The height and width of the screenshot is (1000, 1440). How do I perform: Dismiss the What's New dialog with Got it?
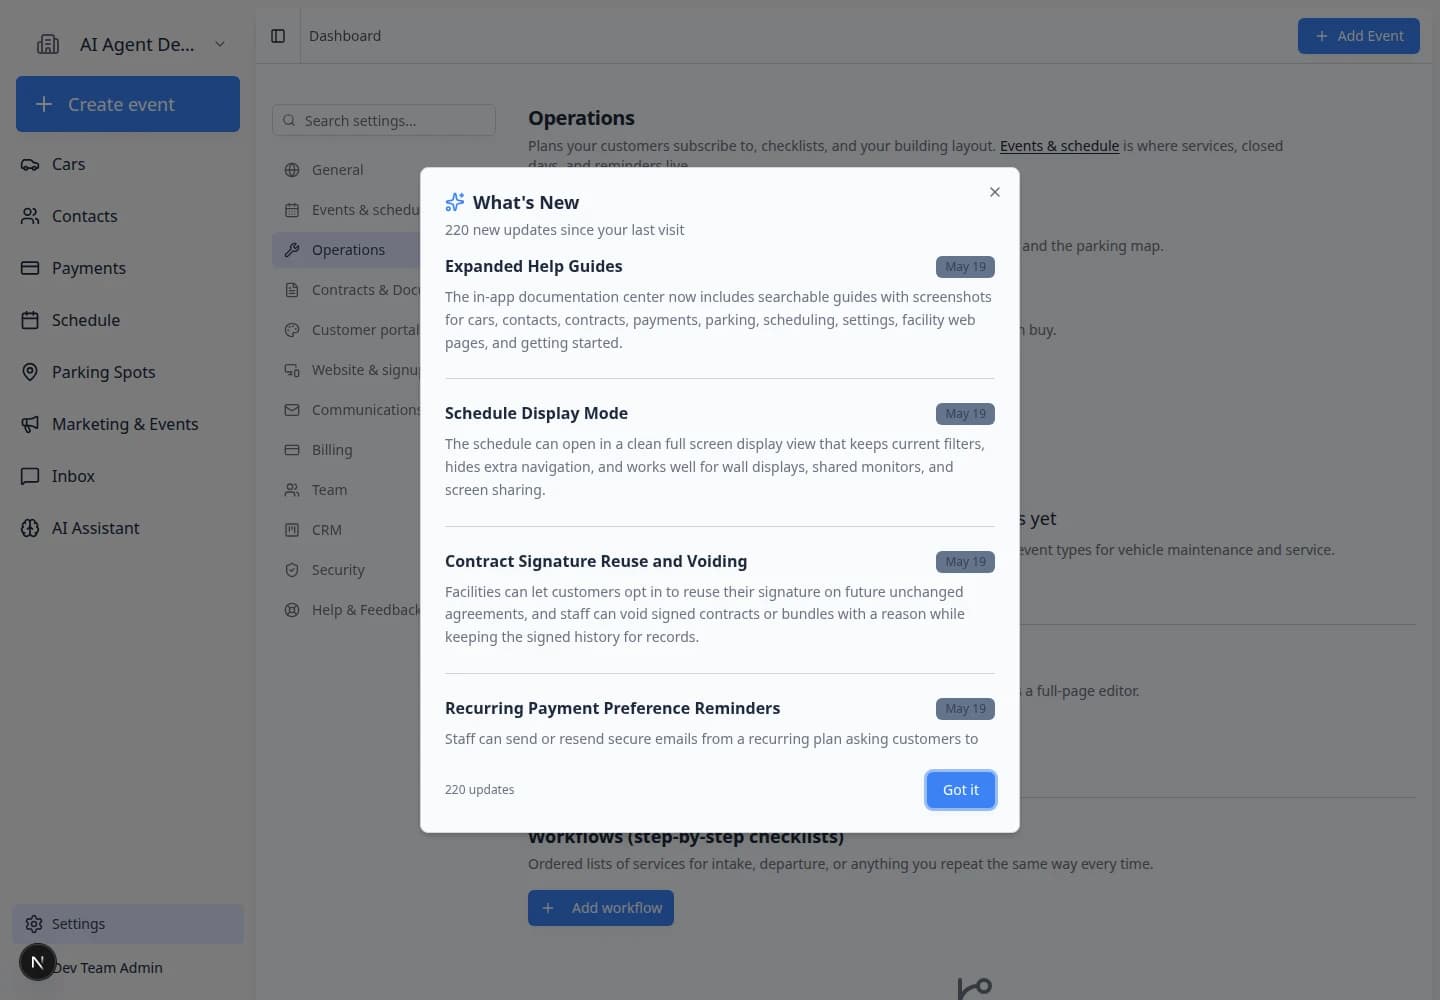point(960,790)
